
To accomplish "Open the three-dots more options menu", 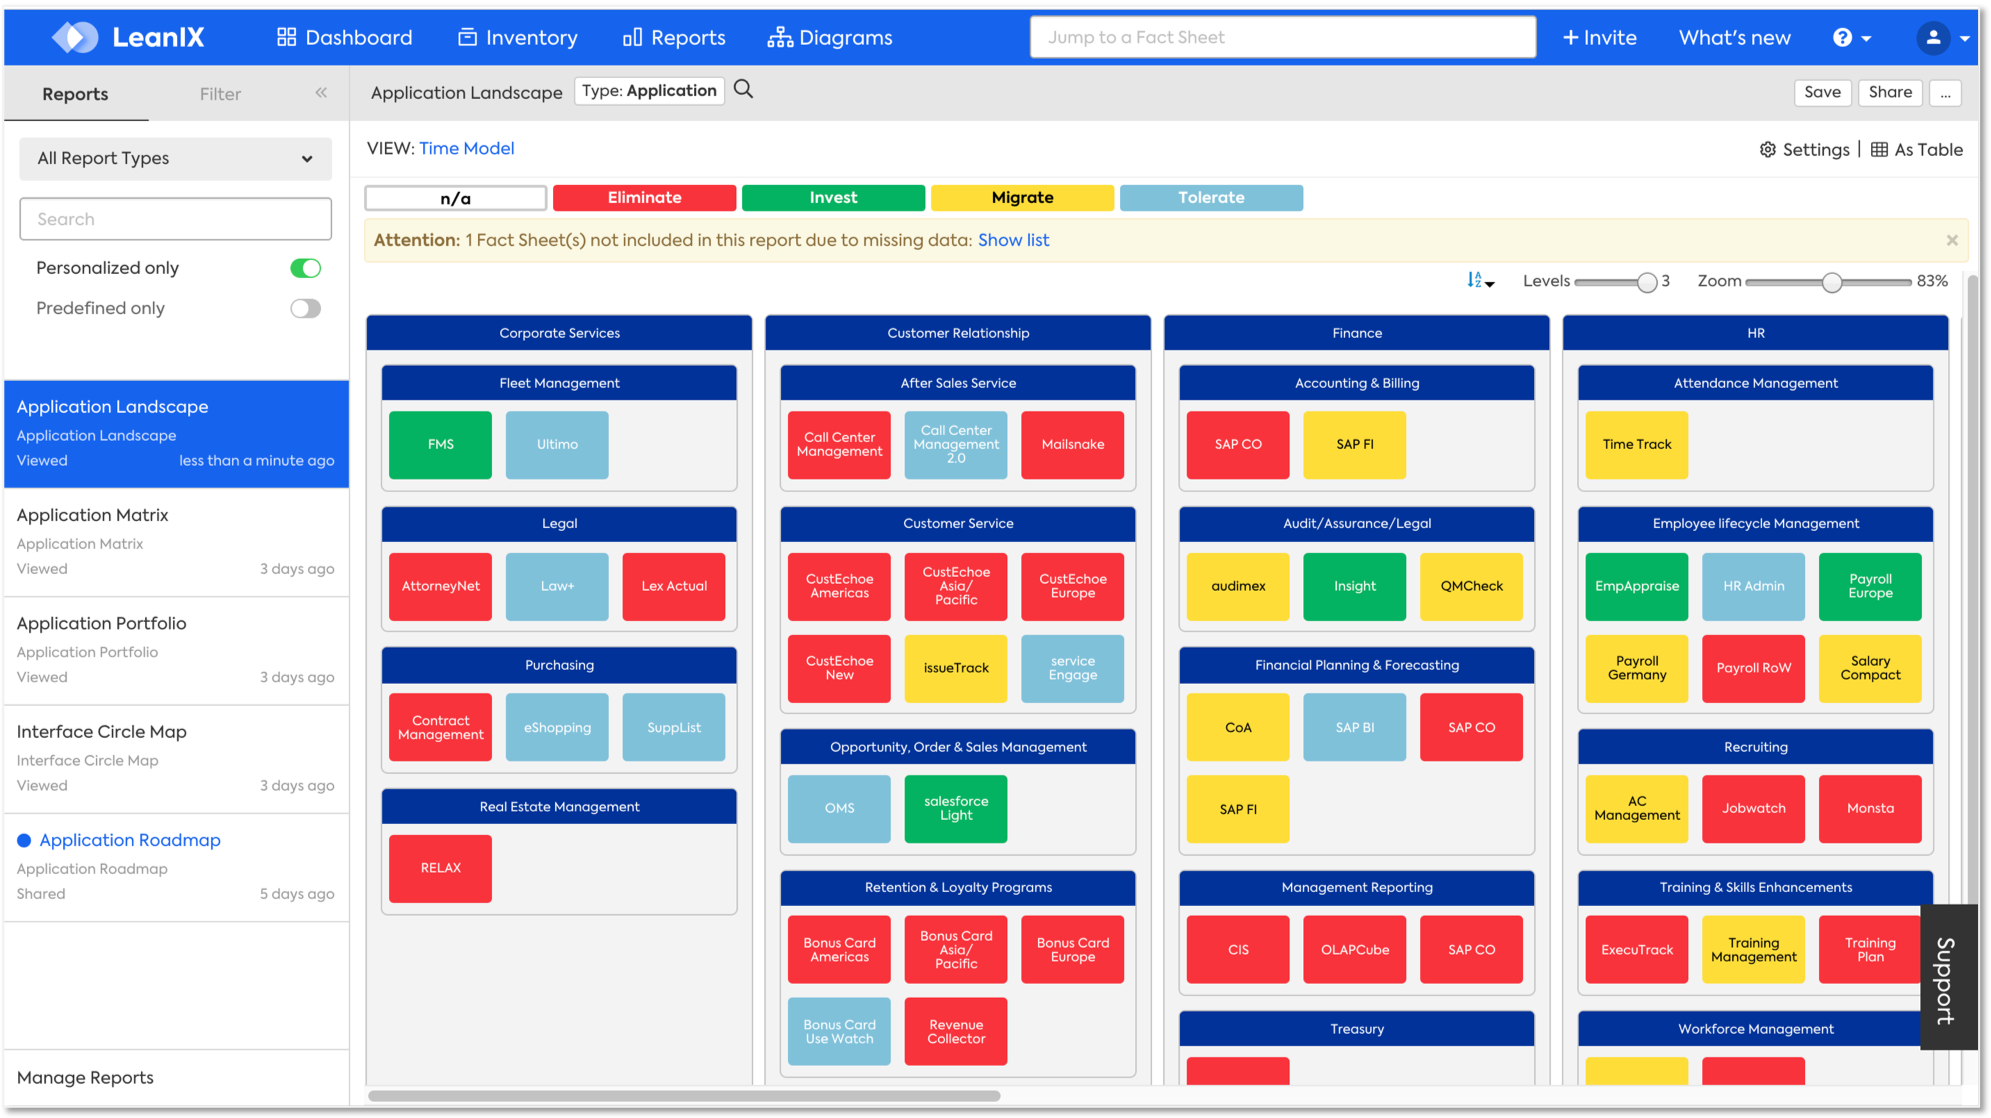I will 1944,93.
